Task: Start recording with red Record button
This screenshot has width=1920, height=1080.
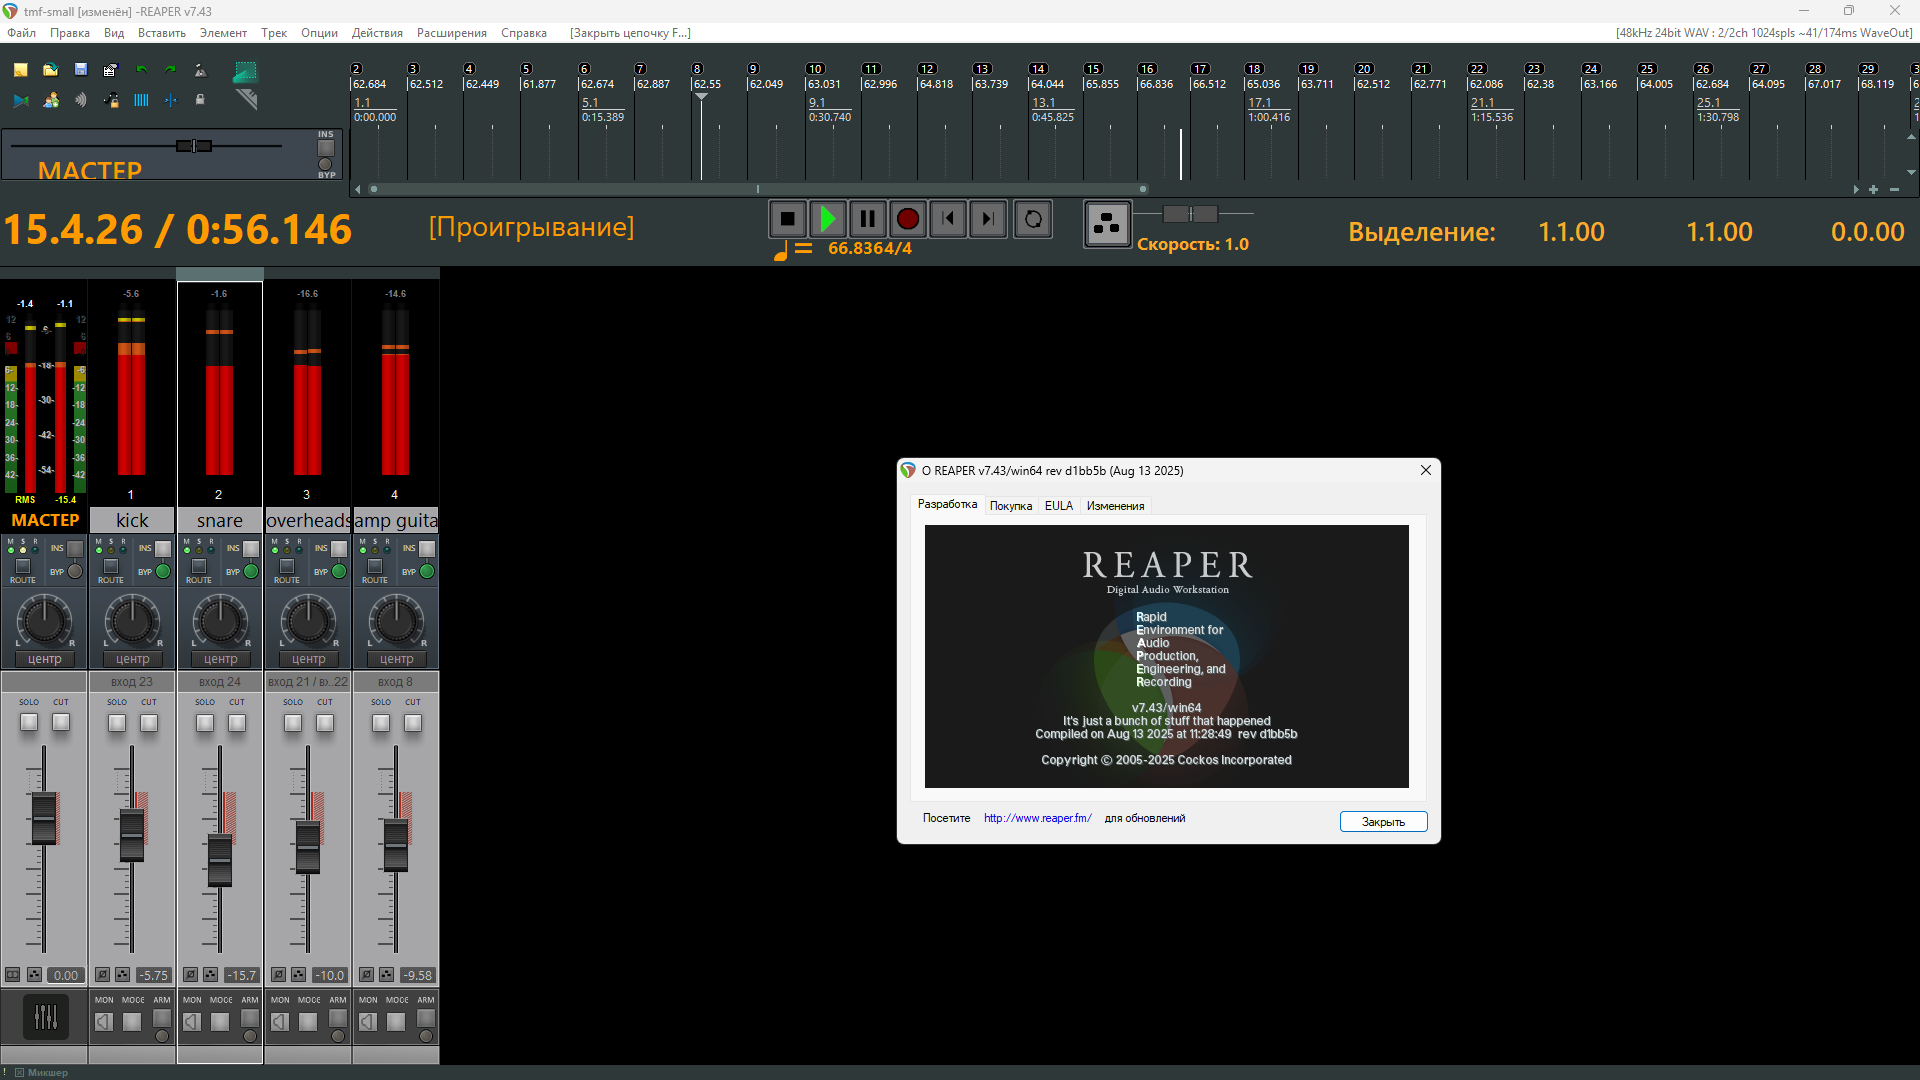Action: pos(908,219)
